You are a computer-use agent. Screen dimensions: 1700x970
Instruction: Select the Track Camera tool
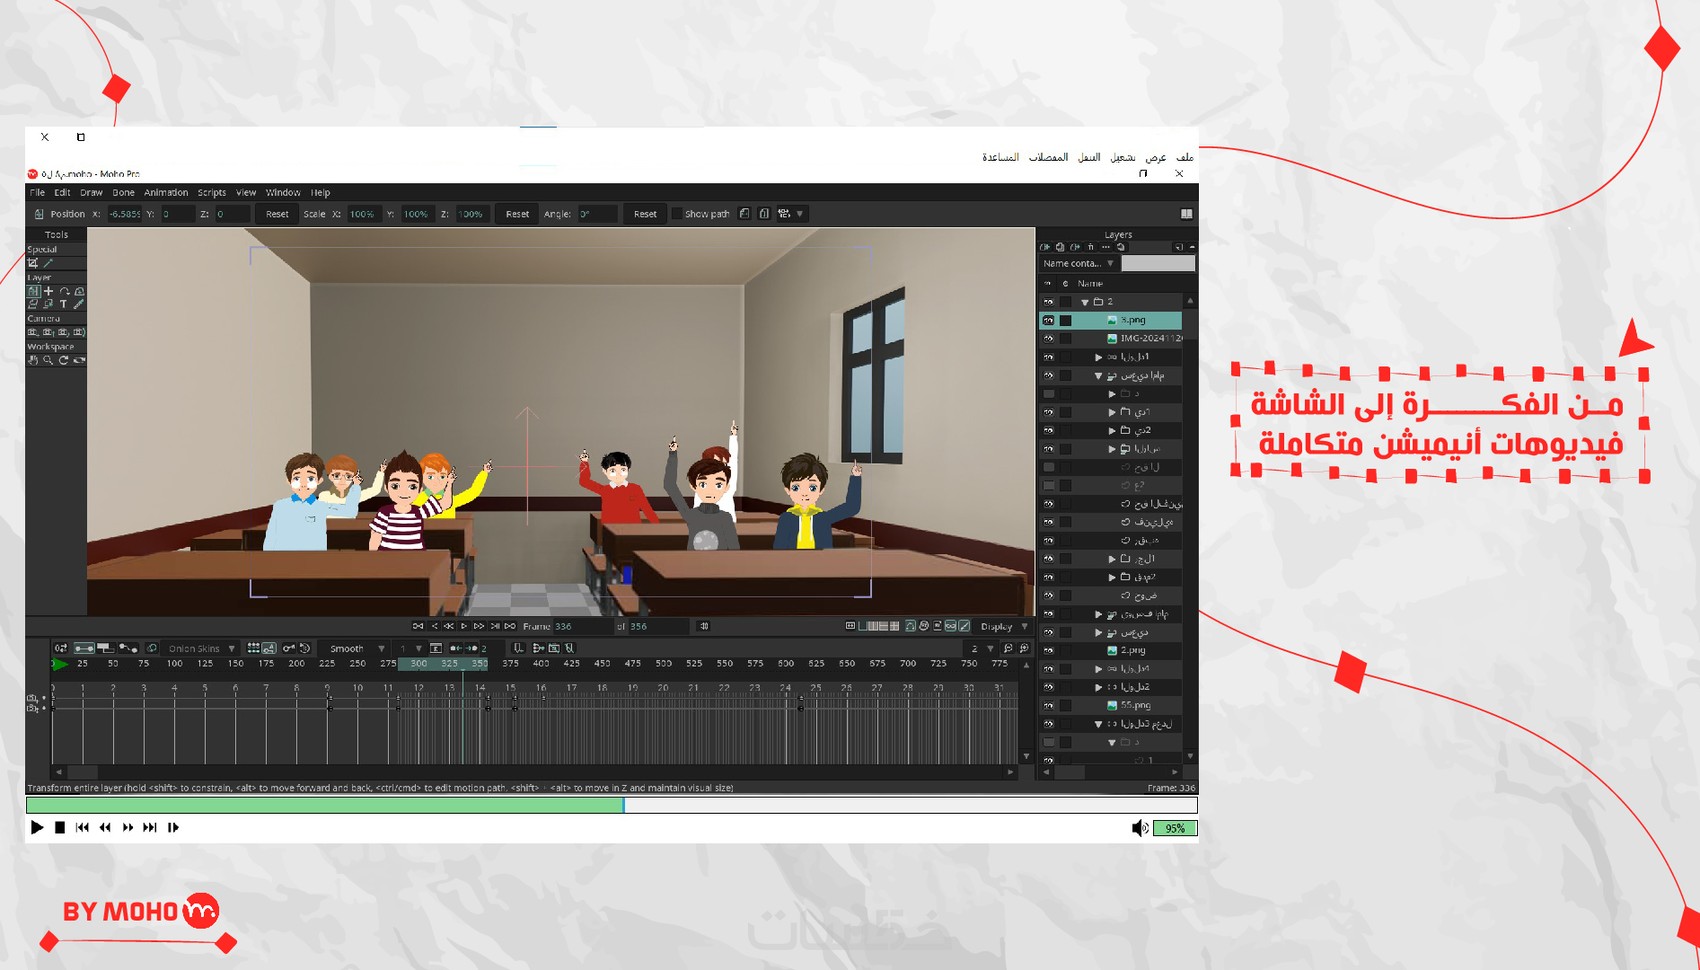click(33, 332)
